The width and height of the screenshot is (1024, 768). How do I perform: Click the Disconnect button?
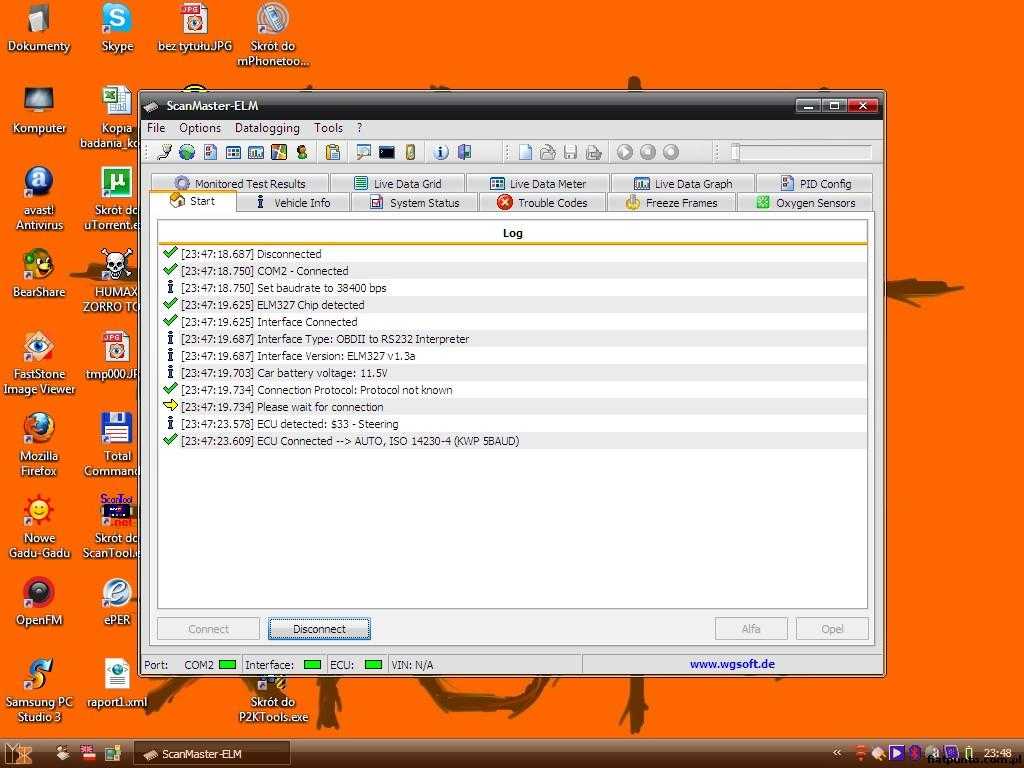[x=319, y=629]
